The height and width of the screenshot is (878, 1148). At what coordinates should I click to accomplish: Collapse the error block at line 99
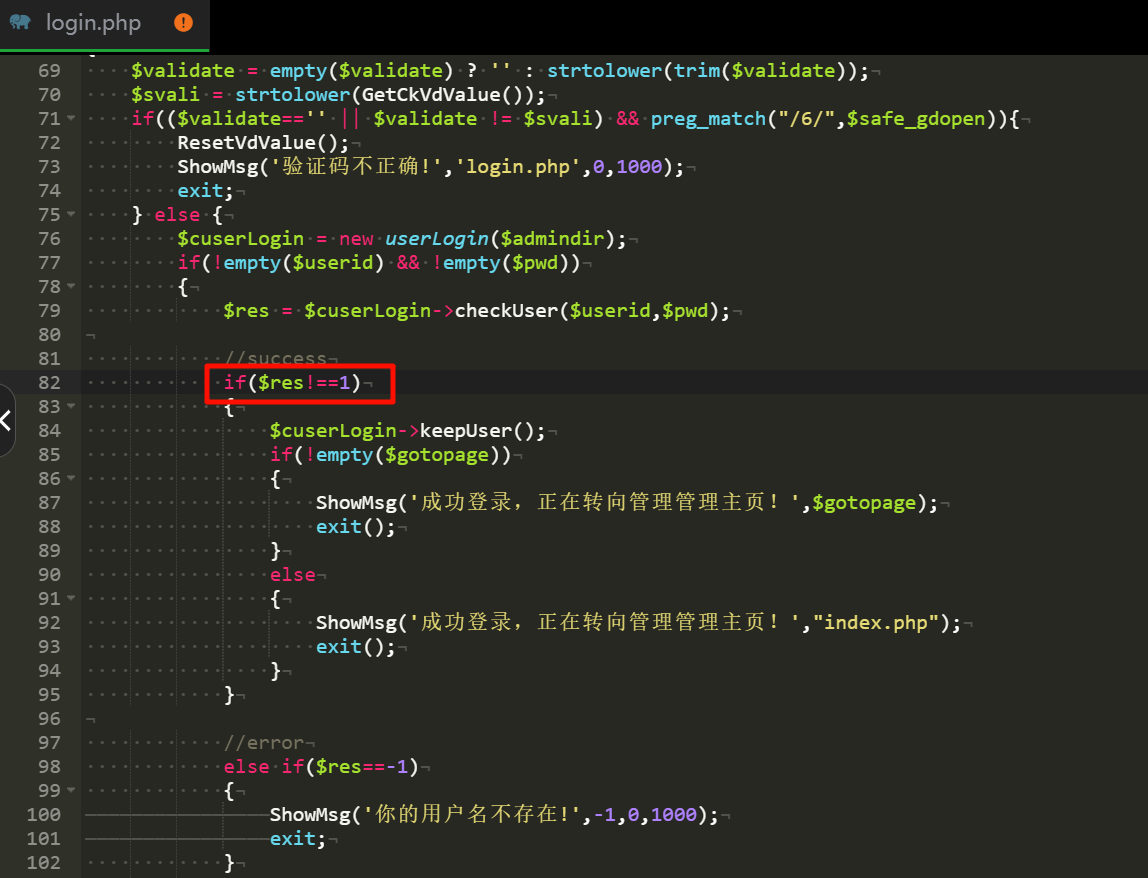click(71, 791)
